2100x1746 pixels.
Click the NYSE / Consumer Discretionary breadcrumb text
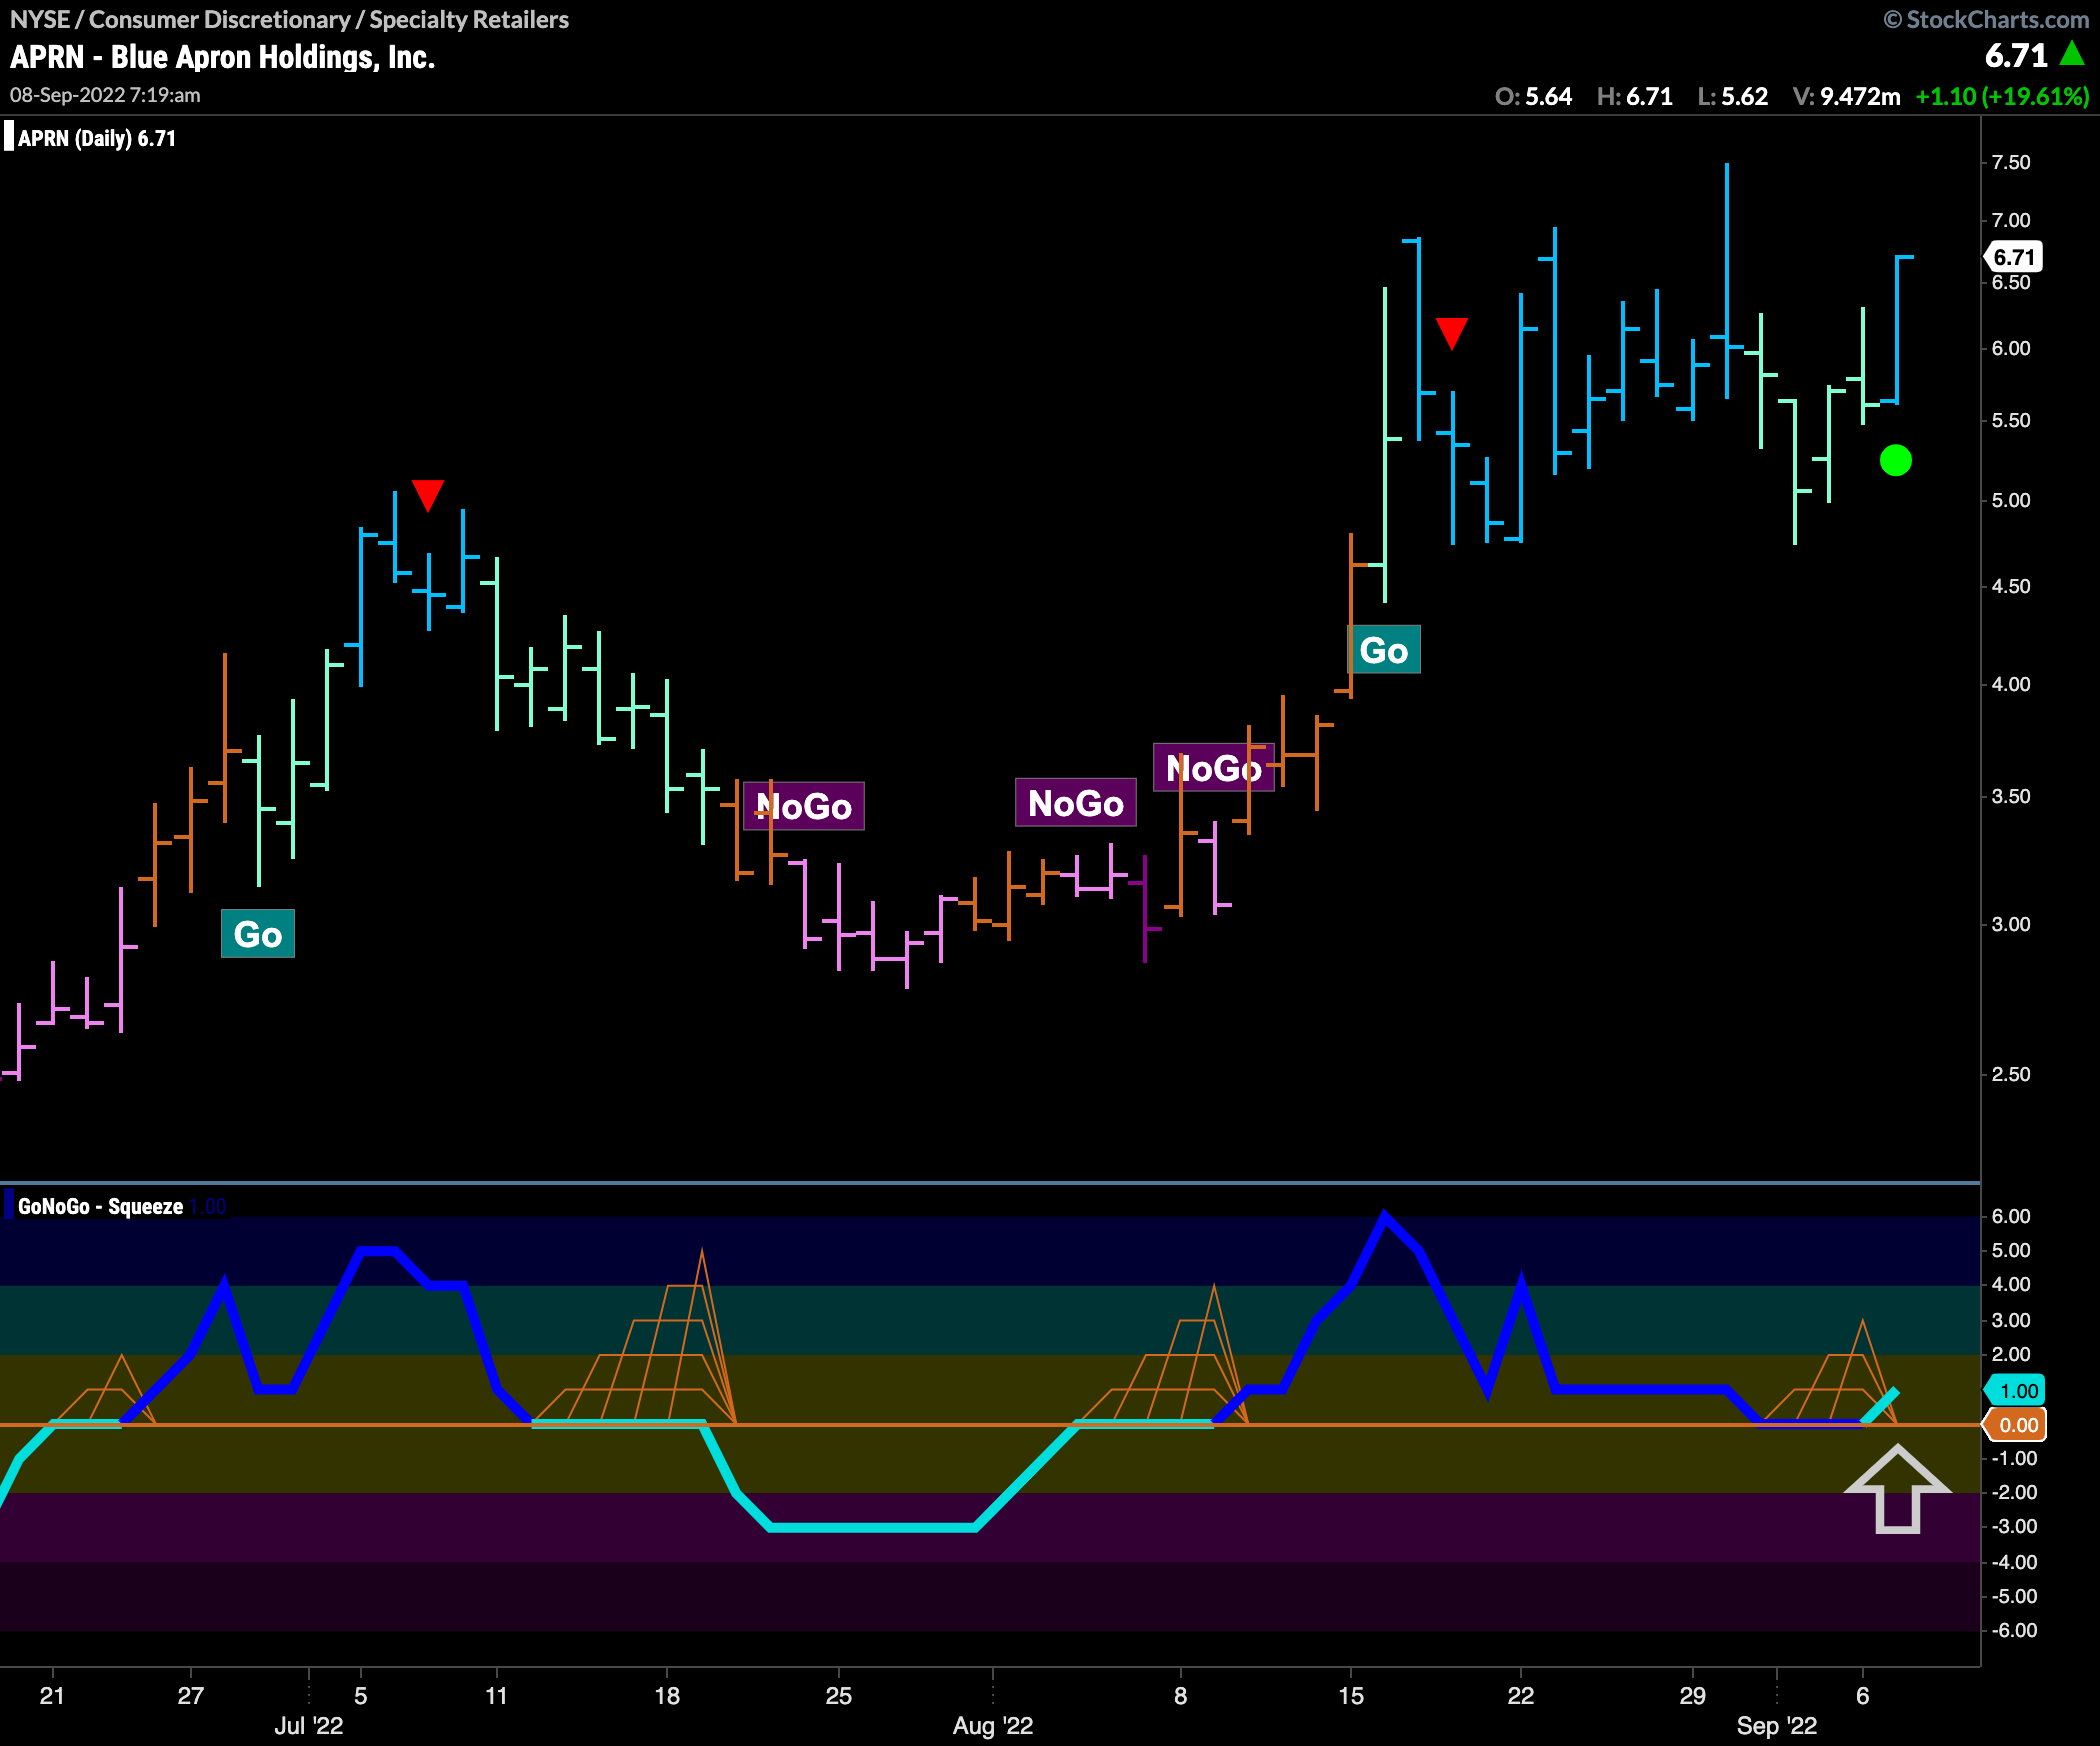(x=289, y=19)
